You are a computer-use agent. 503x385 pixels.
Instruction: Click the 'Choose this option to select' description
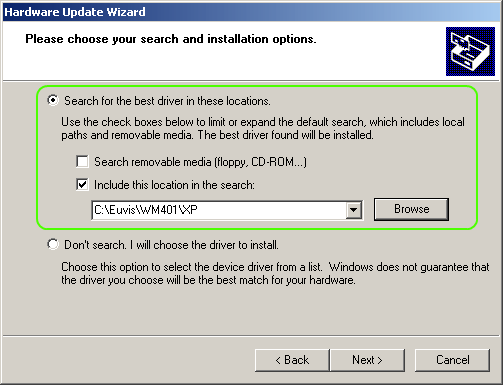click(x=275, y=273)
